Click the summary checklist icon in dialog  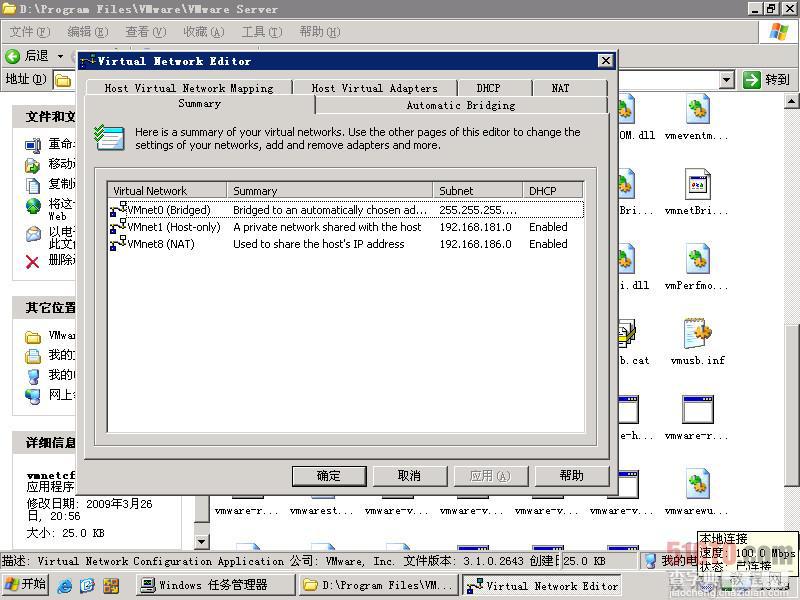(x=109, y=137)
